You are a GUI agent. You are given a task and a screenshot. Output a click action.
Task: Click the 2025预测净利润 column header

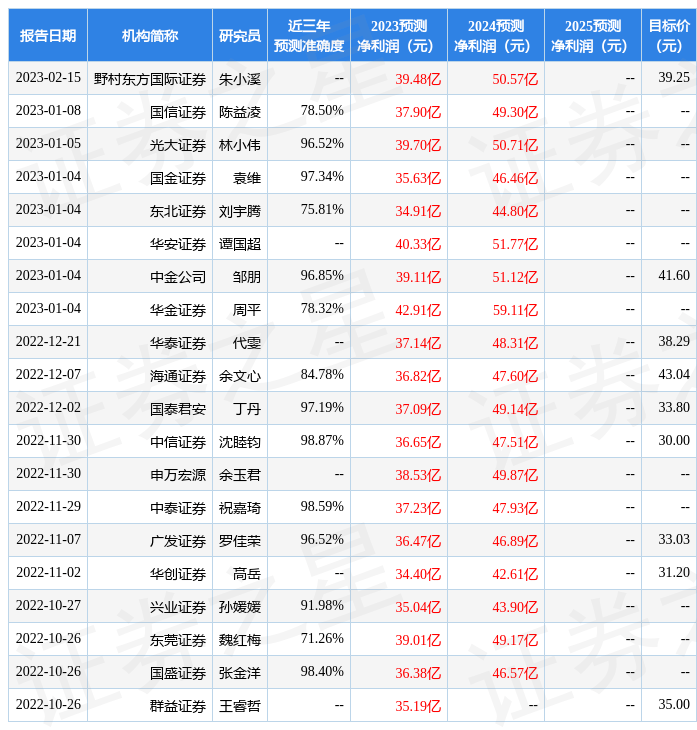[593, 36]
